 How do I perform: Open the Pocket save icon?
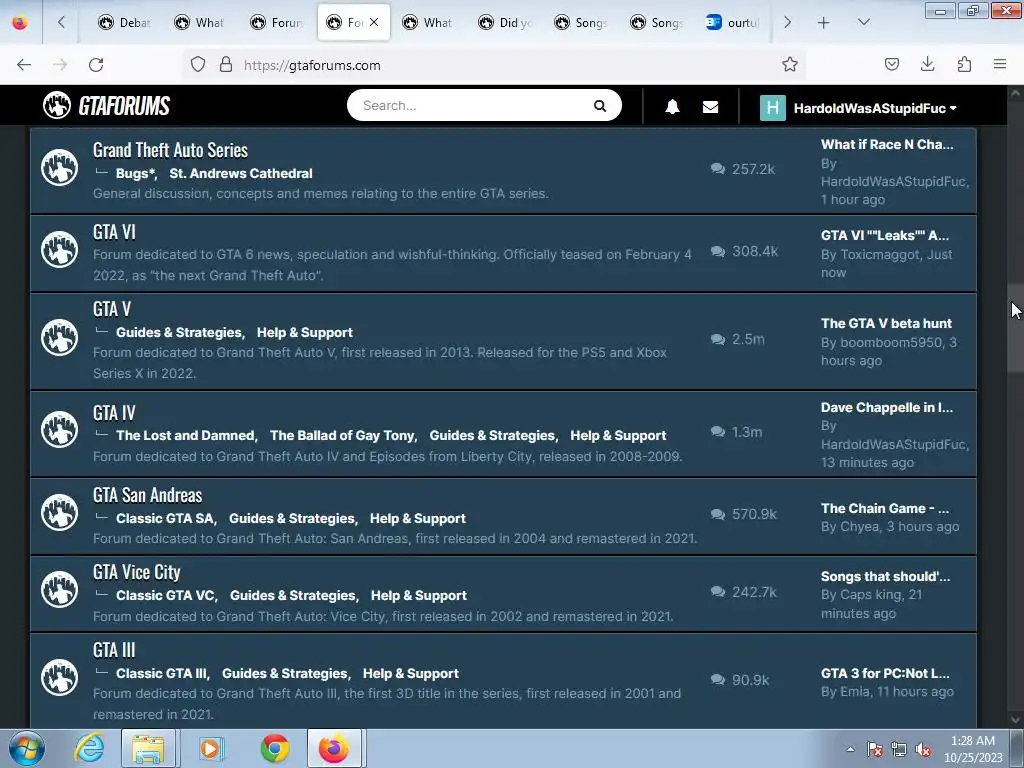pyautogui.click(x=891, y=64)
